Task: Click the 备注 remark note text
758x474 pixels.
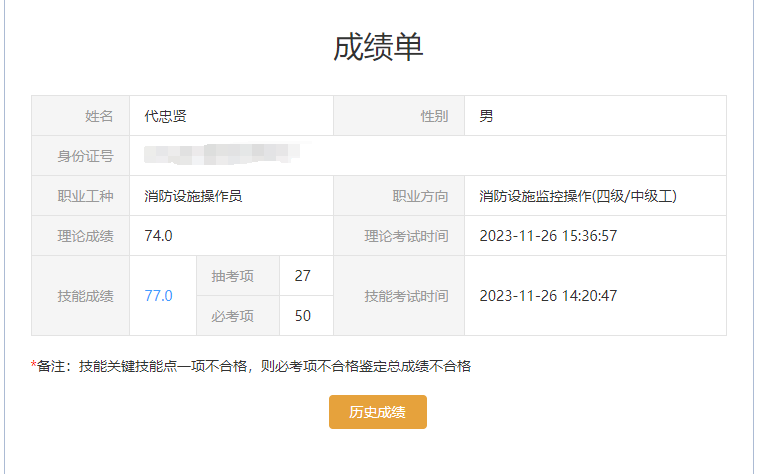Action: click(251, 366)
